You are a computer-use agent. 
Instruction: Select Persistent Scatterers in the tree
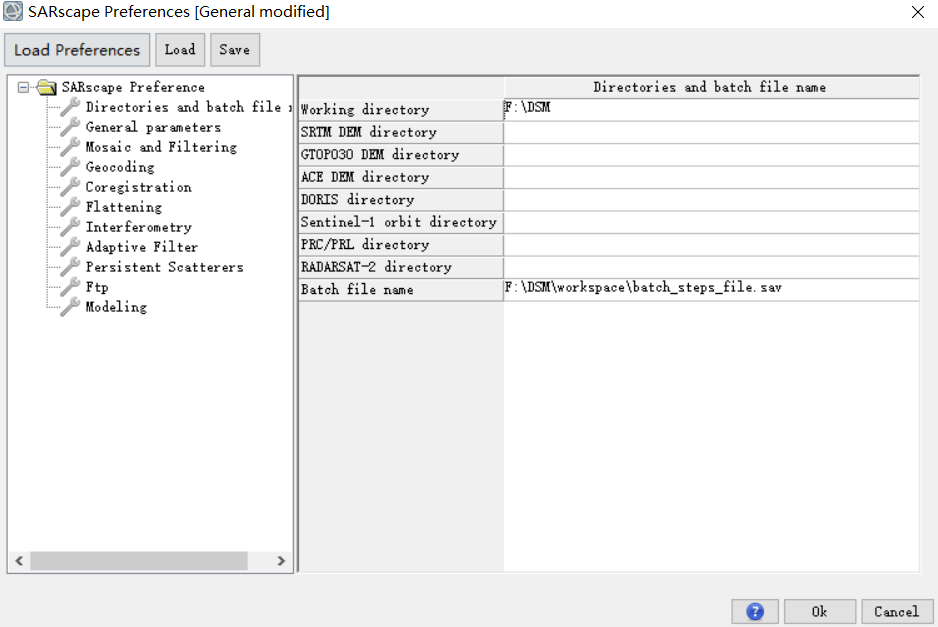[165, 267]
